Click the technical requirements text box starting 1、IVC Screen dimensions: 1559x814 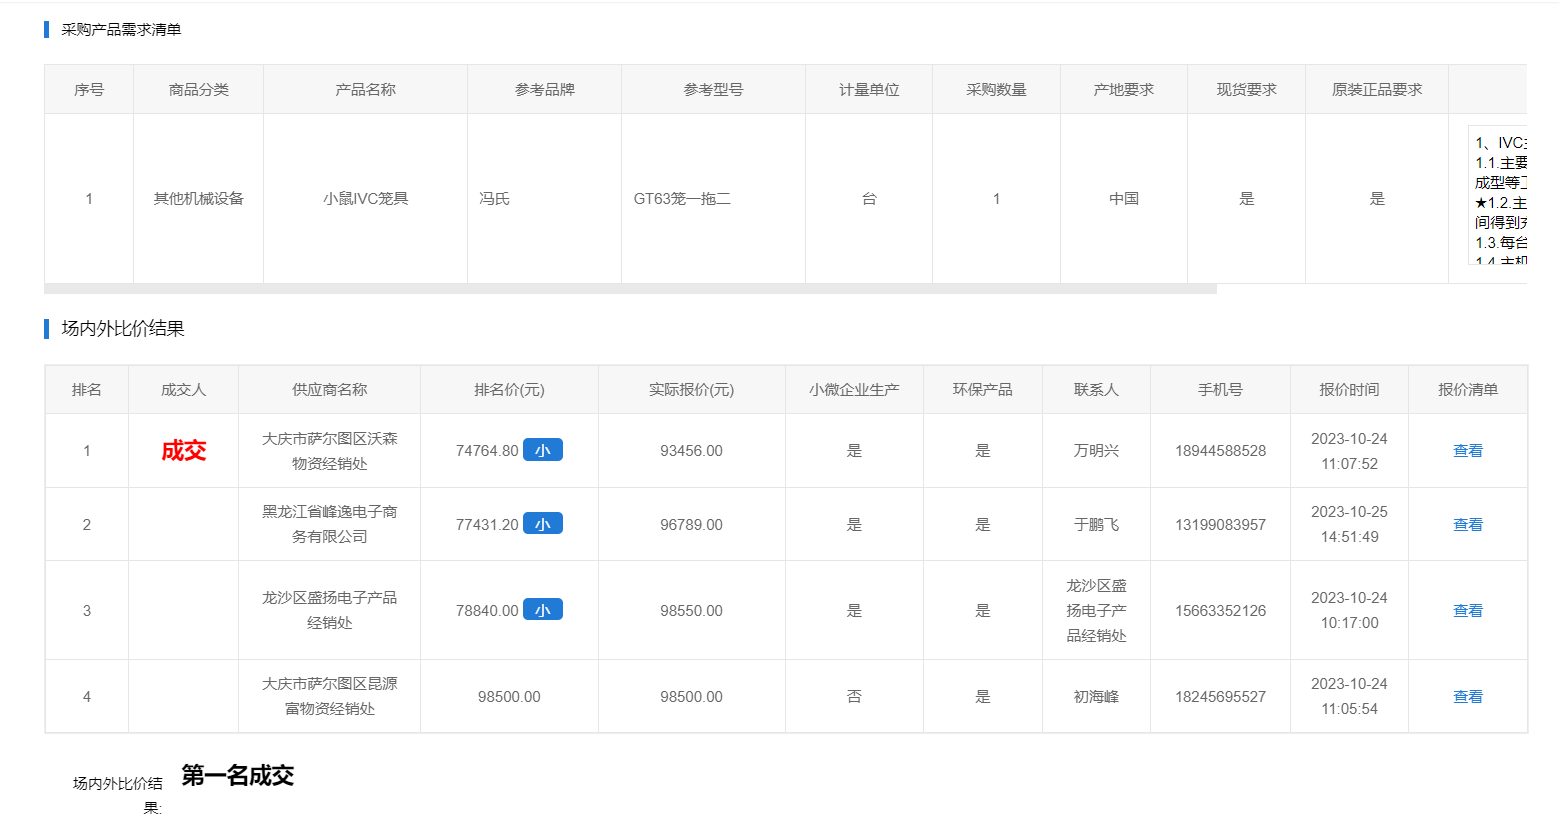coord(1498,197)
